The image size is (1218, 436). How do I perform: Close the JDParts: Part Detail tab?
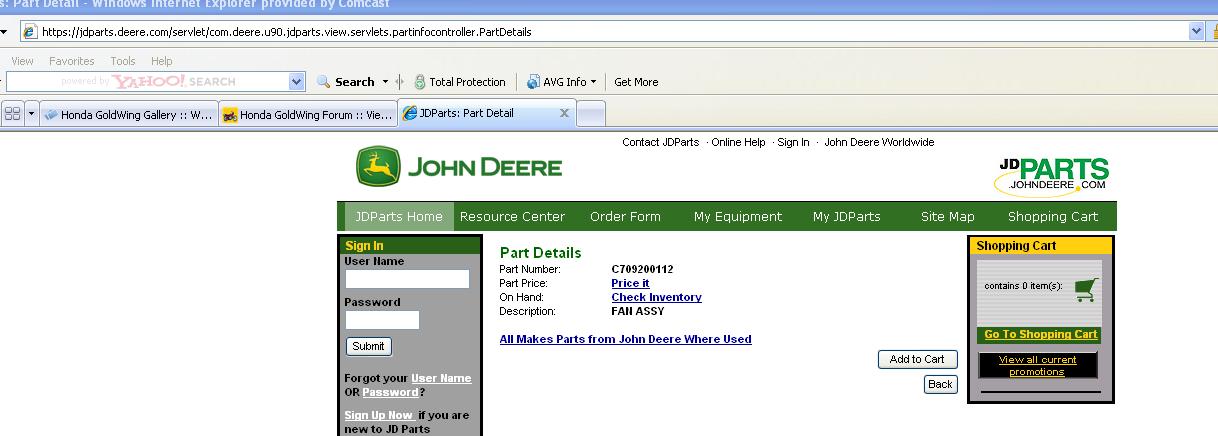click(x=564, y=113)
